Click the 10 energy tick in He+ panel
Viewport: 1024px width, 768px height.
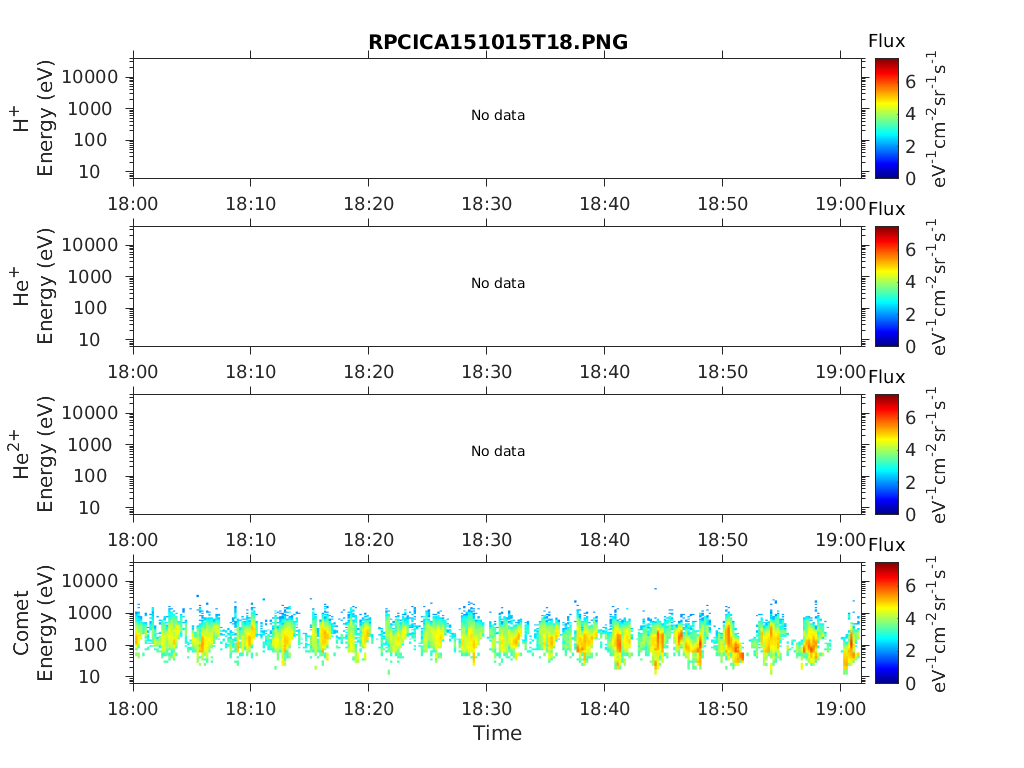click(89, 340)
